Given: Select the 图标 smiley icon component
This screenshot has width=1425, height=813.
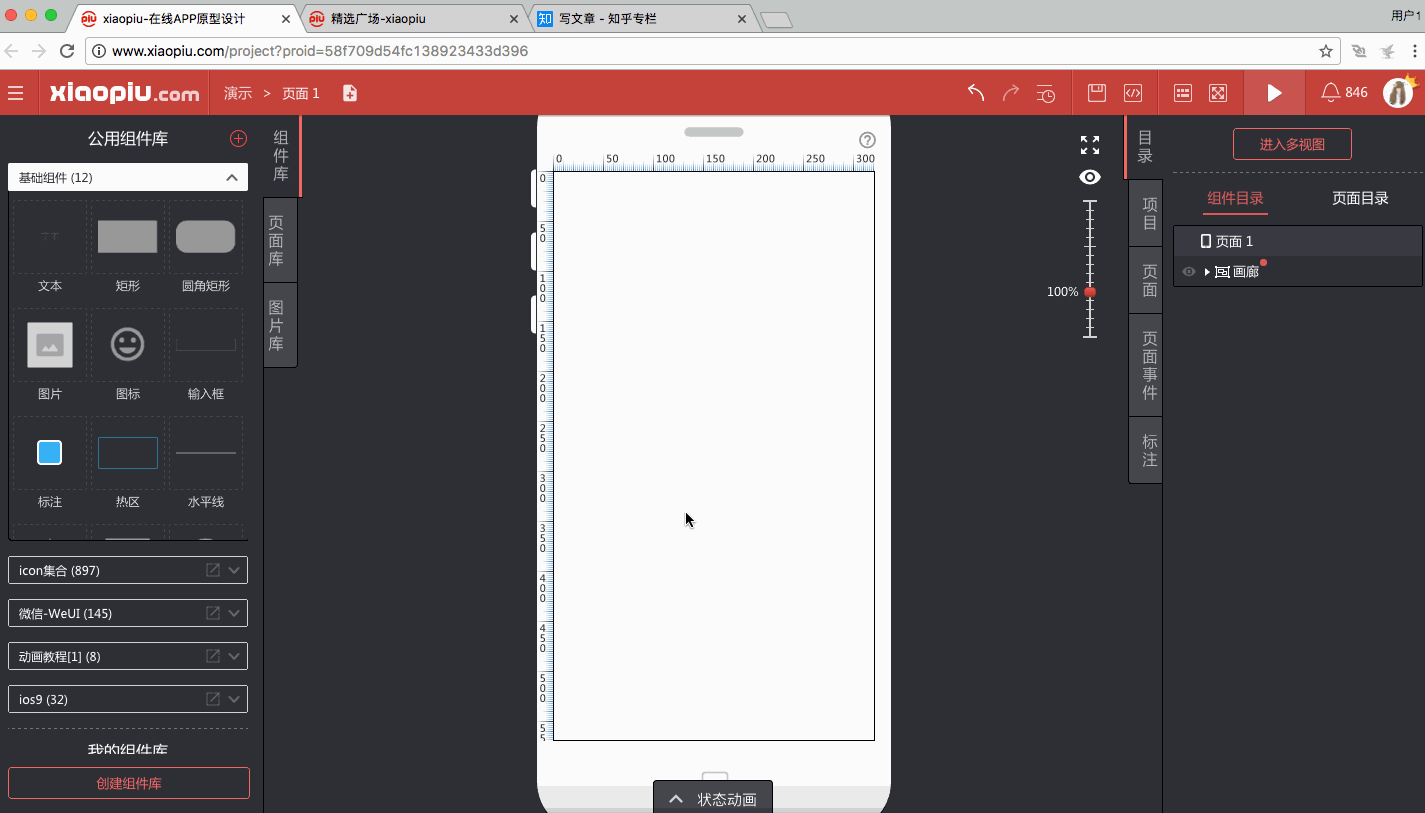Looking at the screenshot, I should (x=127, y=355).
